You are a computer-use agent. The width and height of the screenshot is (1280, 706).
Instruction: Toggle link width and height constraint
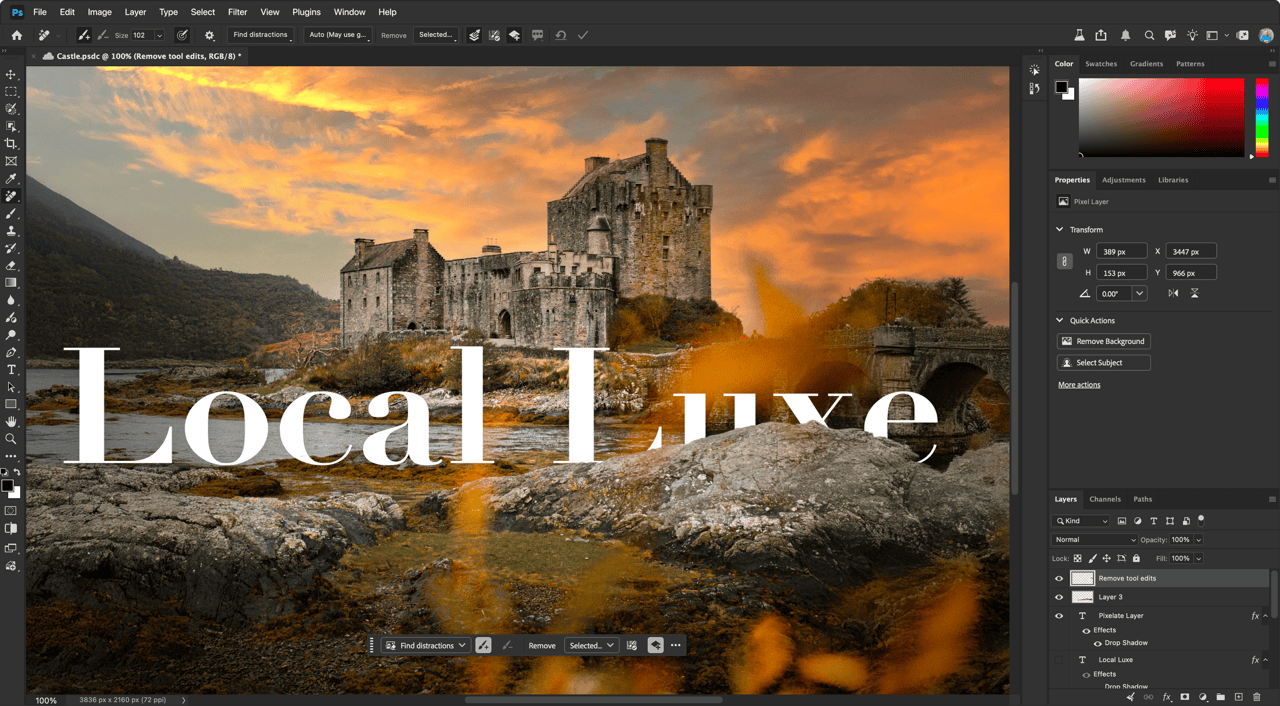tap(1065, 262)
